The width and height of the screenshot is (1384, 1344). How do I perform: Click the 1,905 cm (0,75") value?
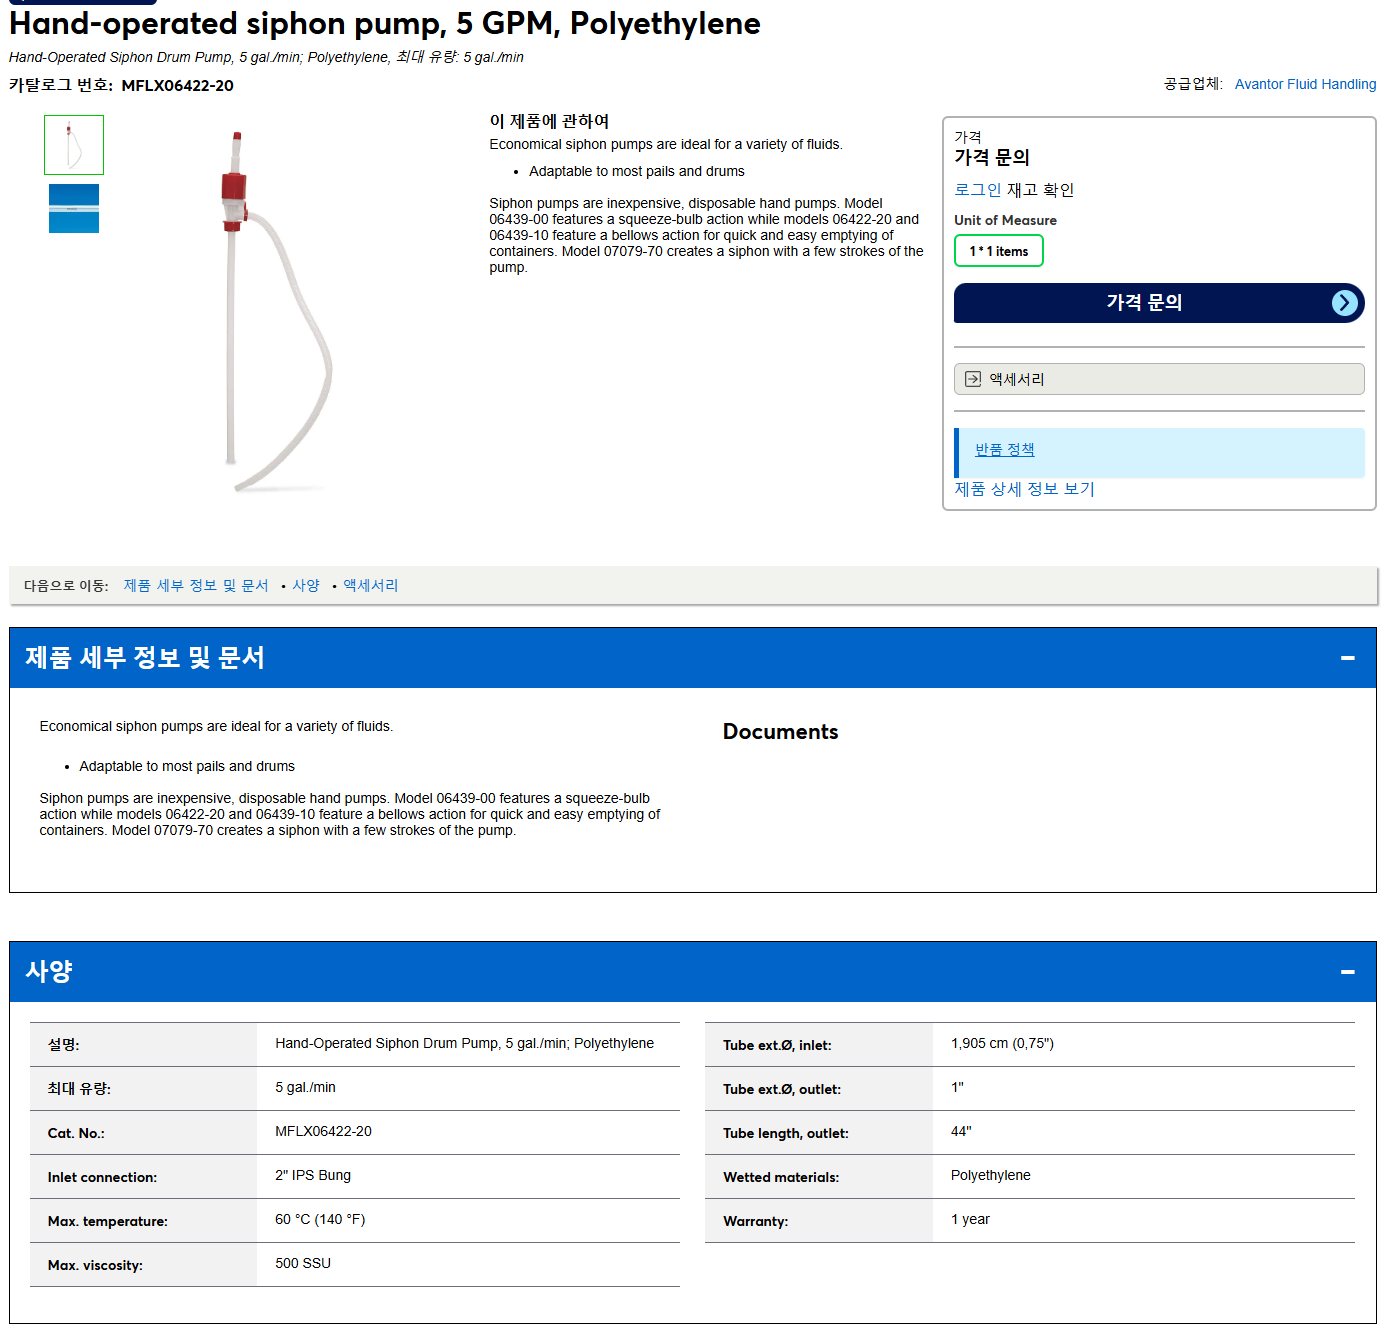tap(1002, 1044)
